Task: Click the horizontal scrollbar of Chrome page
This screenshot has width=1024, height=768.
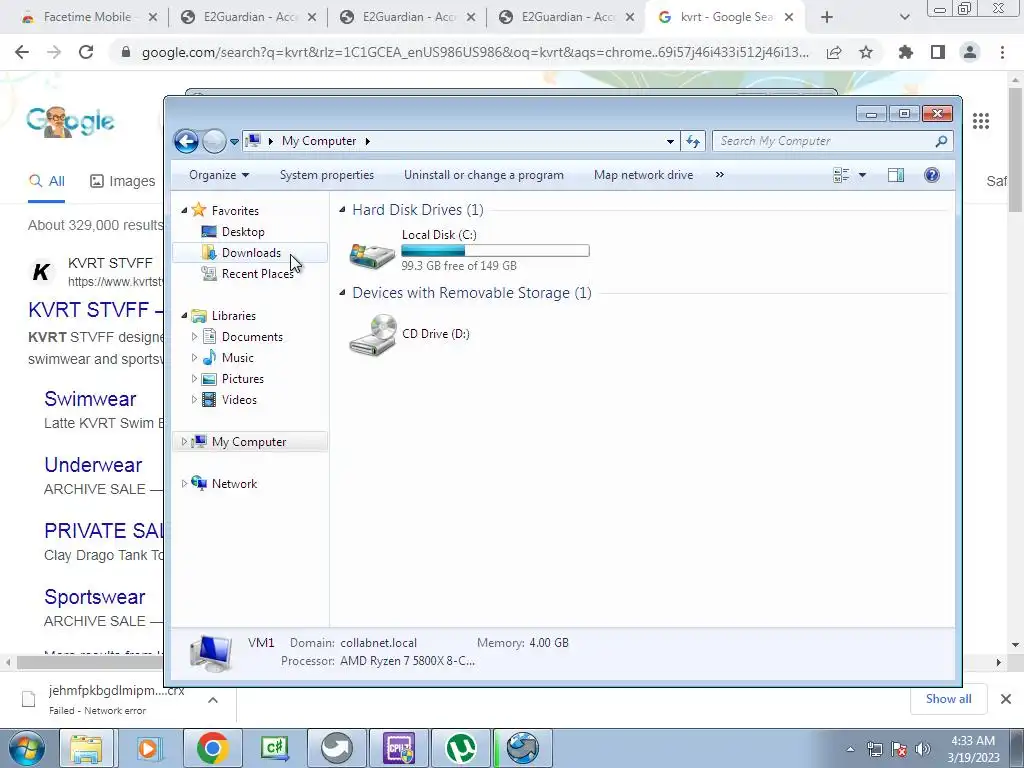Action: click(90, 662)
